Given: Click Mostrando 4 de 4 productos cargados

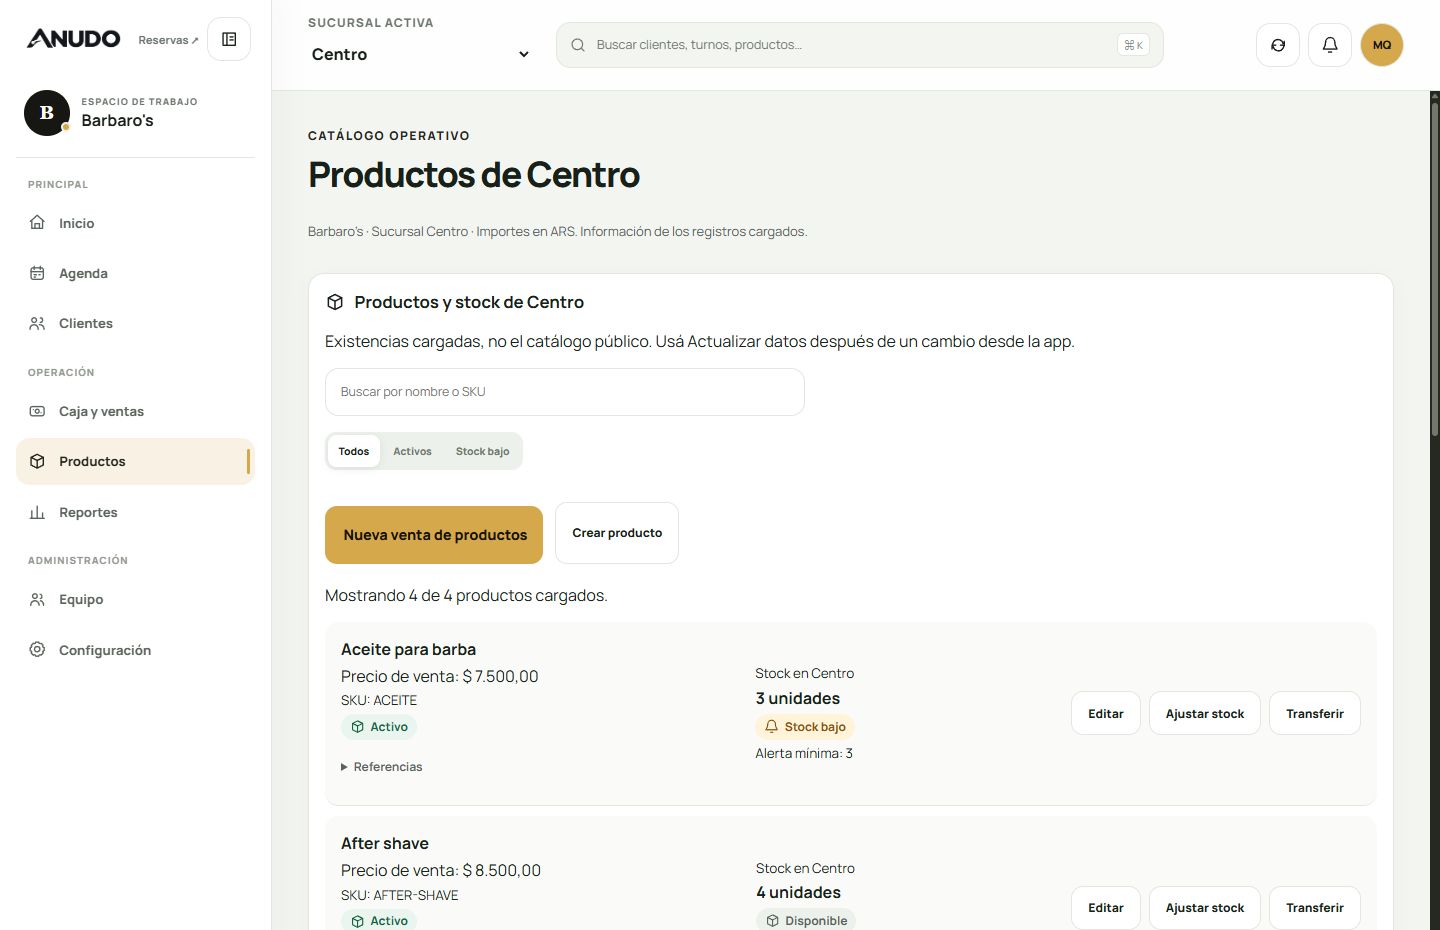Looking at the screenshot, I should coord(466,595).
